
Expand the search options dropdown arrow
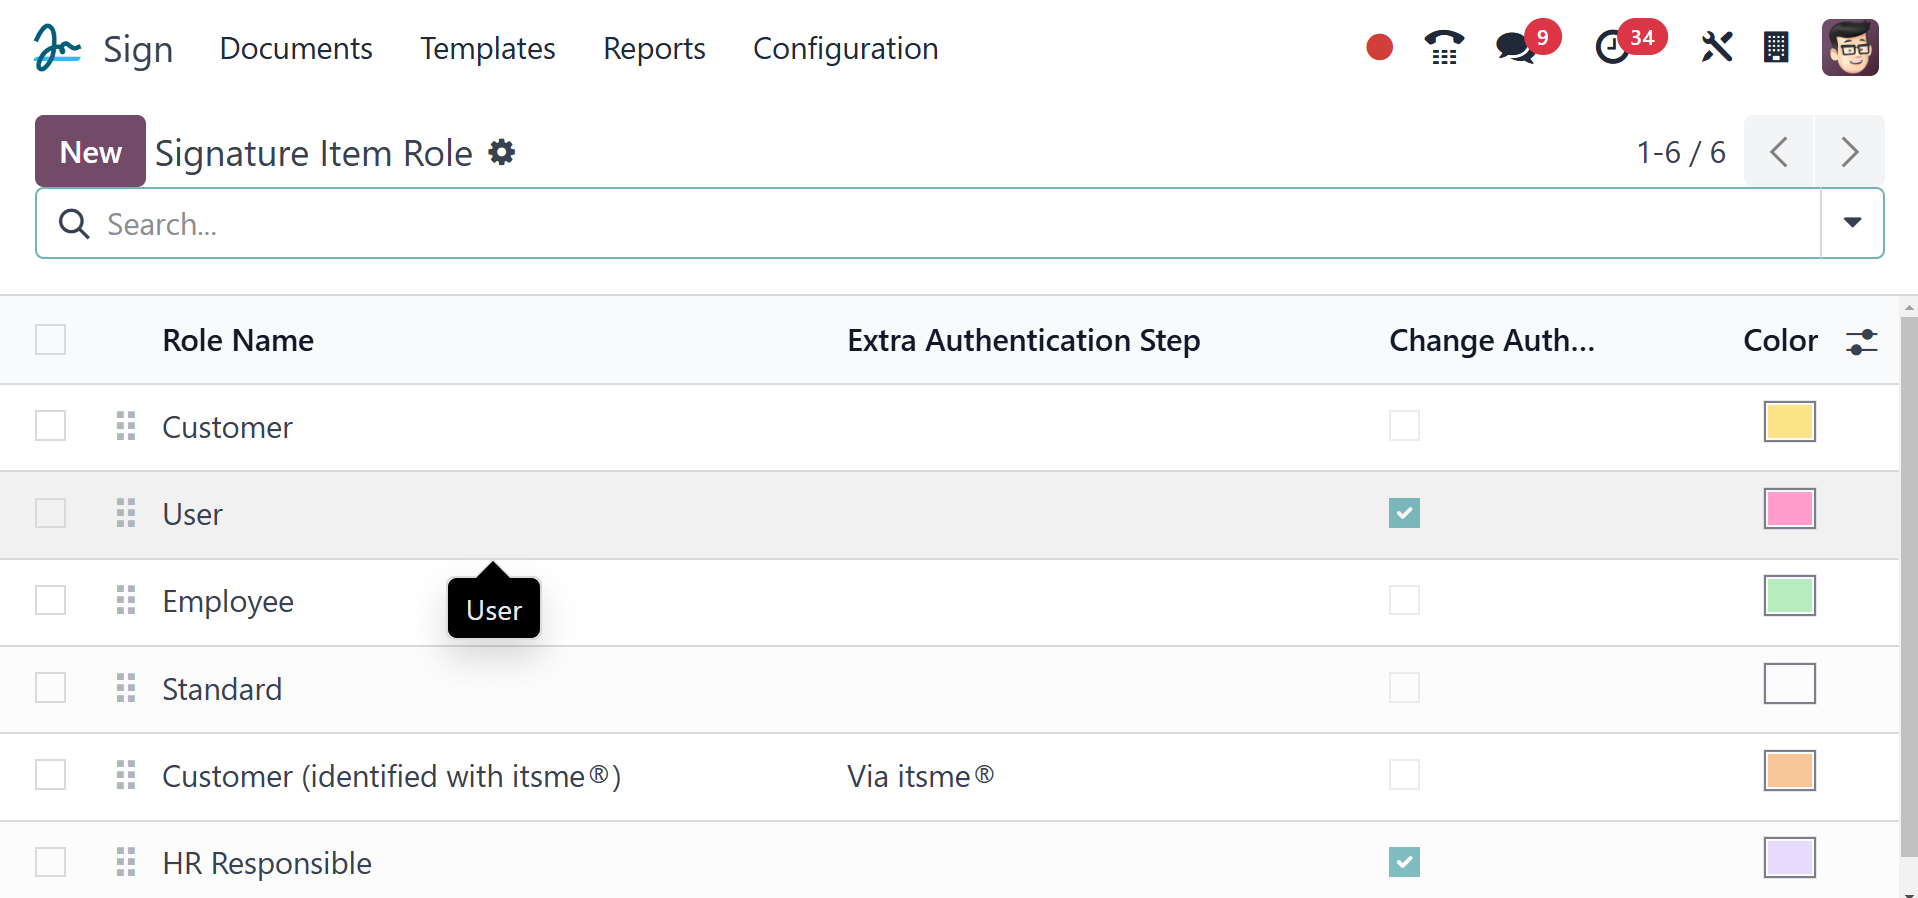(x=1852, y=223)
